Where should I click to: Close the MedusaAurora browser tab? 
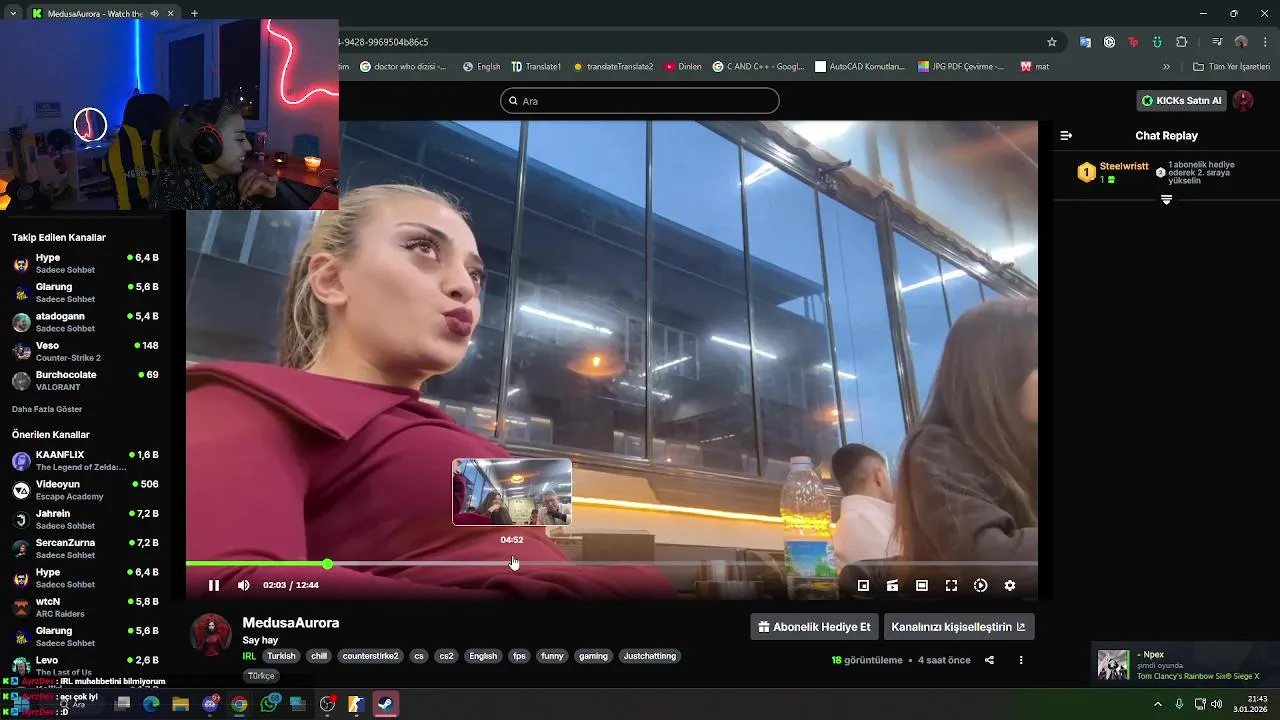171,13
